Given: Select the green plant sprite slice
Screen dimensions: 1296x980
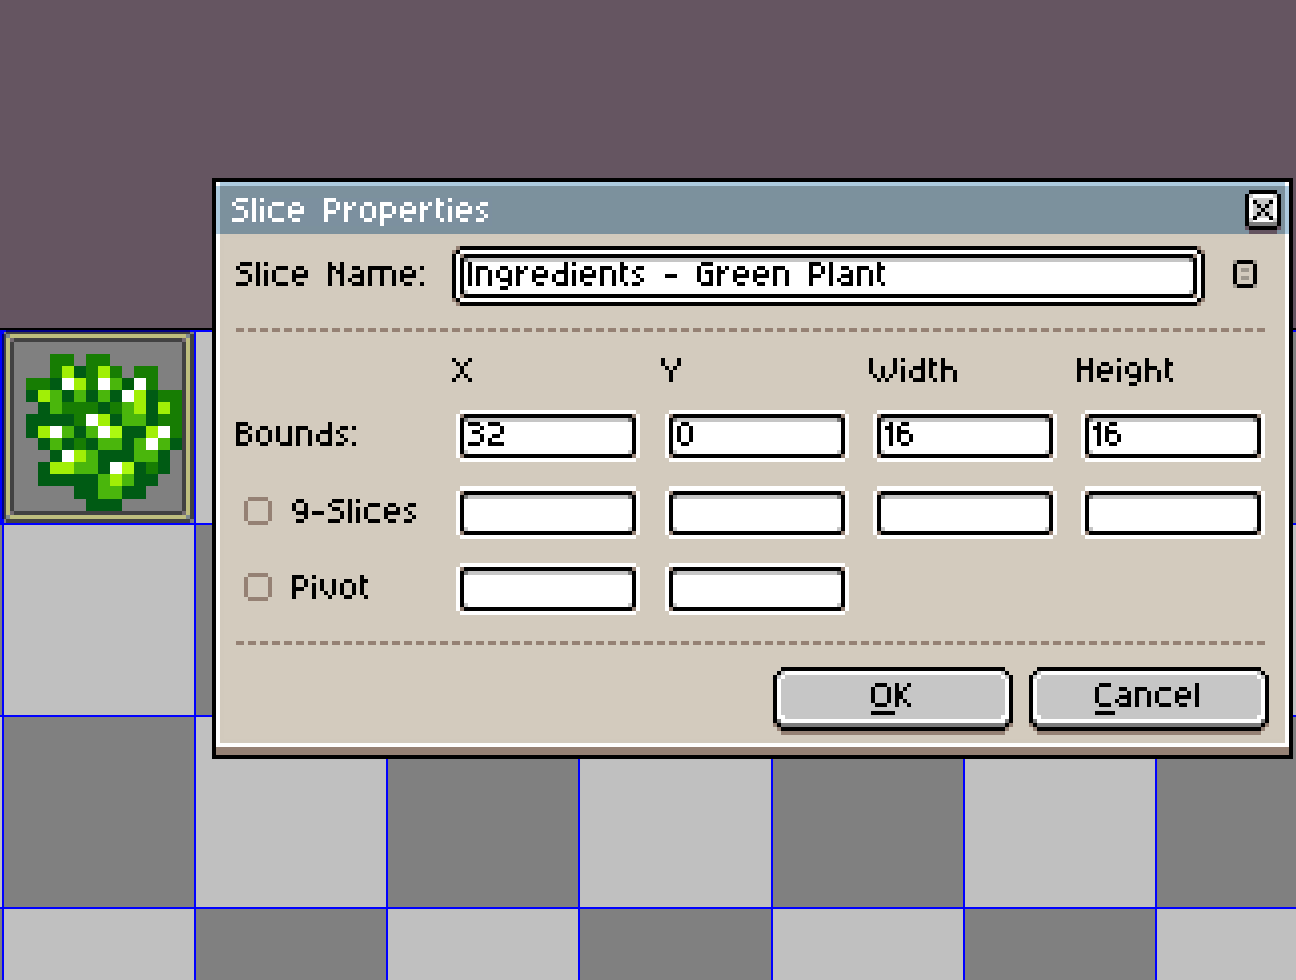Looking at the screenshot, I should [x=98, y=428].
